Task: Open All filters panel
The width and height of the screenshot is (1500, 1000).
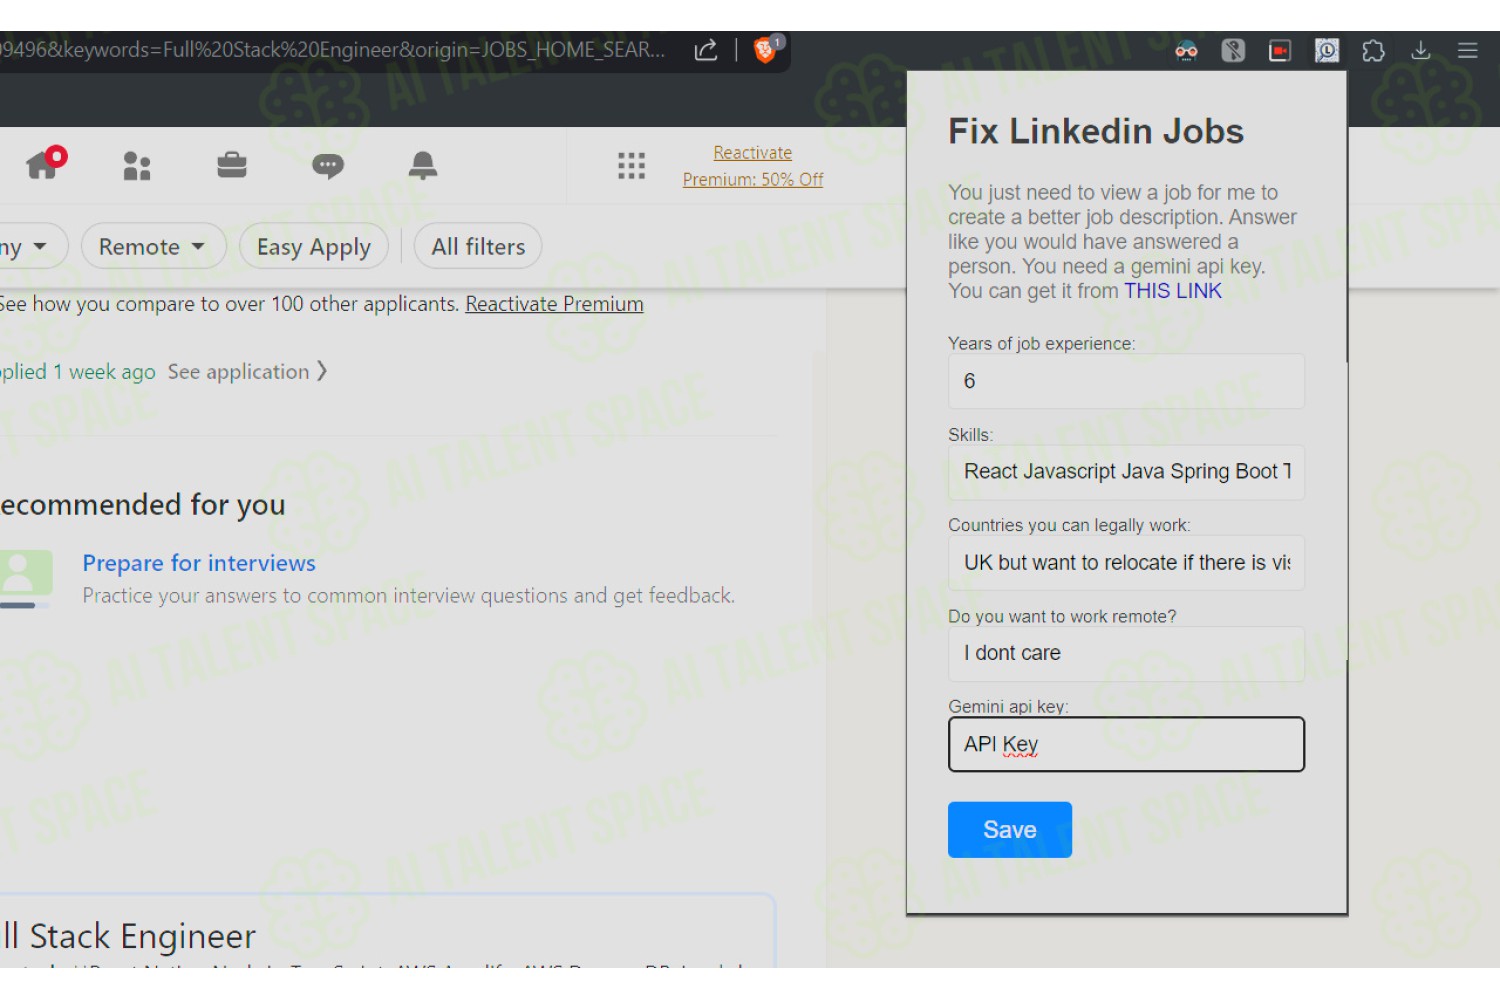Action: click(x=478, y=246)
